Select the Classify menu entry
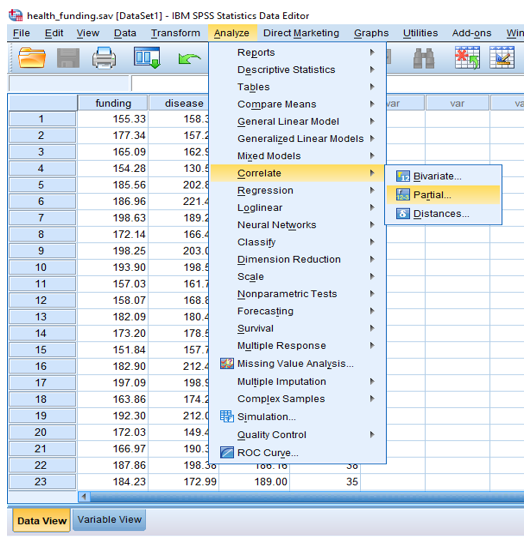 pos(297,242)
